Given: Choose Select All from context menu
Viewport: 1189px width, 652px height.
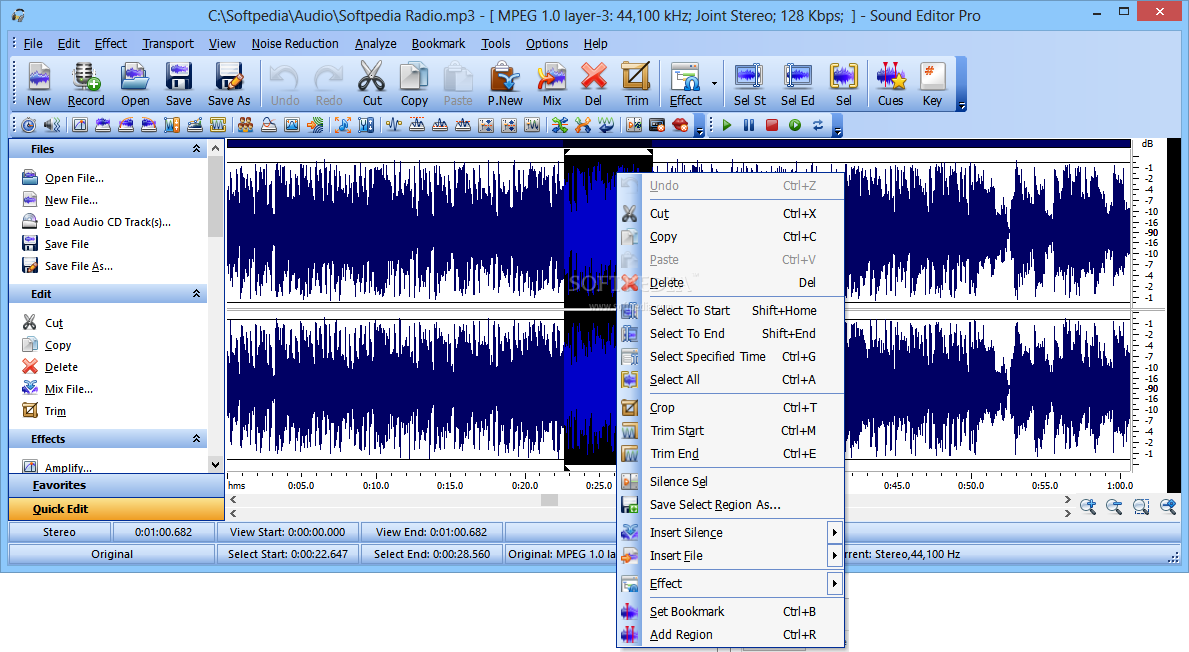Looking at the screenshot, I should (x=731, y=379).
